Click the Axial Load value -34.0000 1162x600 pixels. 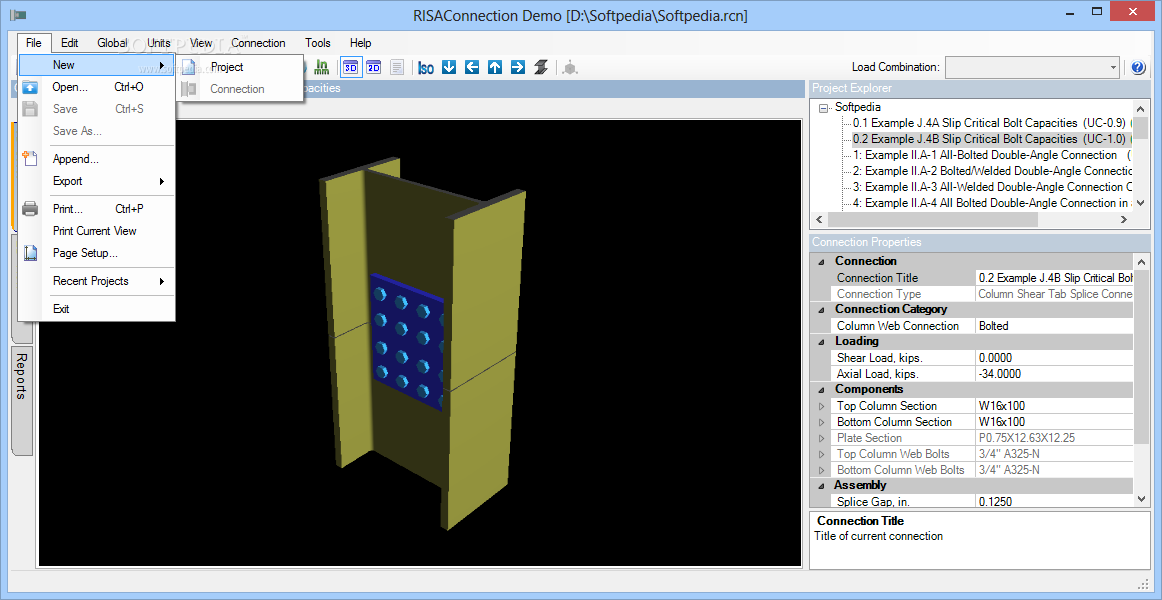point(1055,374)
